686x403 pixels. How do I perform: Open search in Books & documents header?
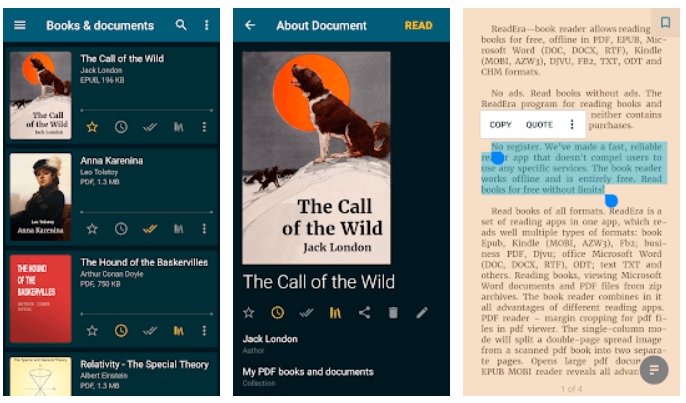tap(181, 25)
